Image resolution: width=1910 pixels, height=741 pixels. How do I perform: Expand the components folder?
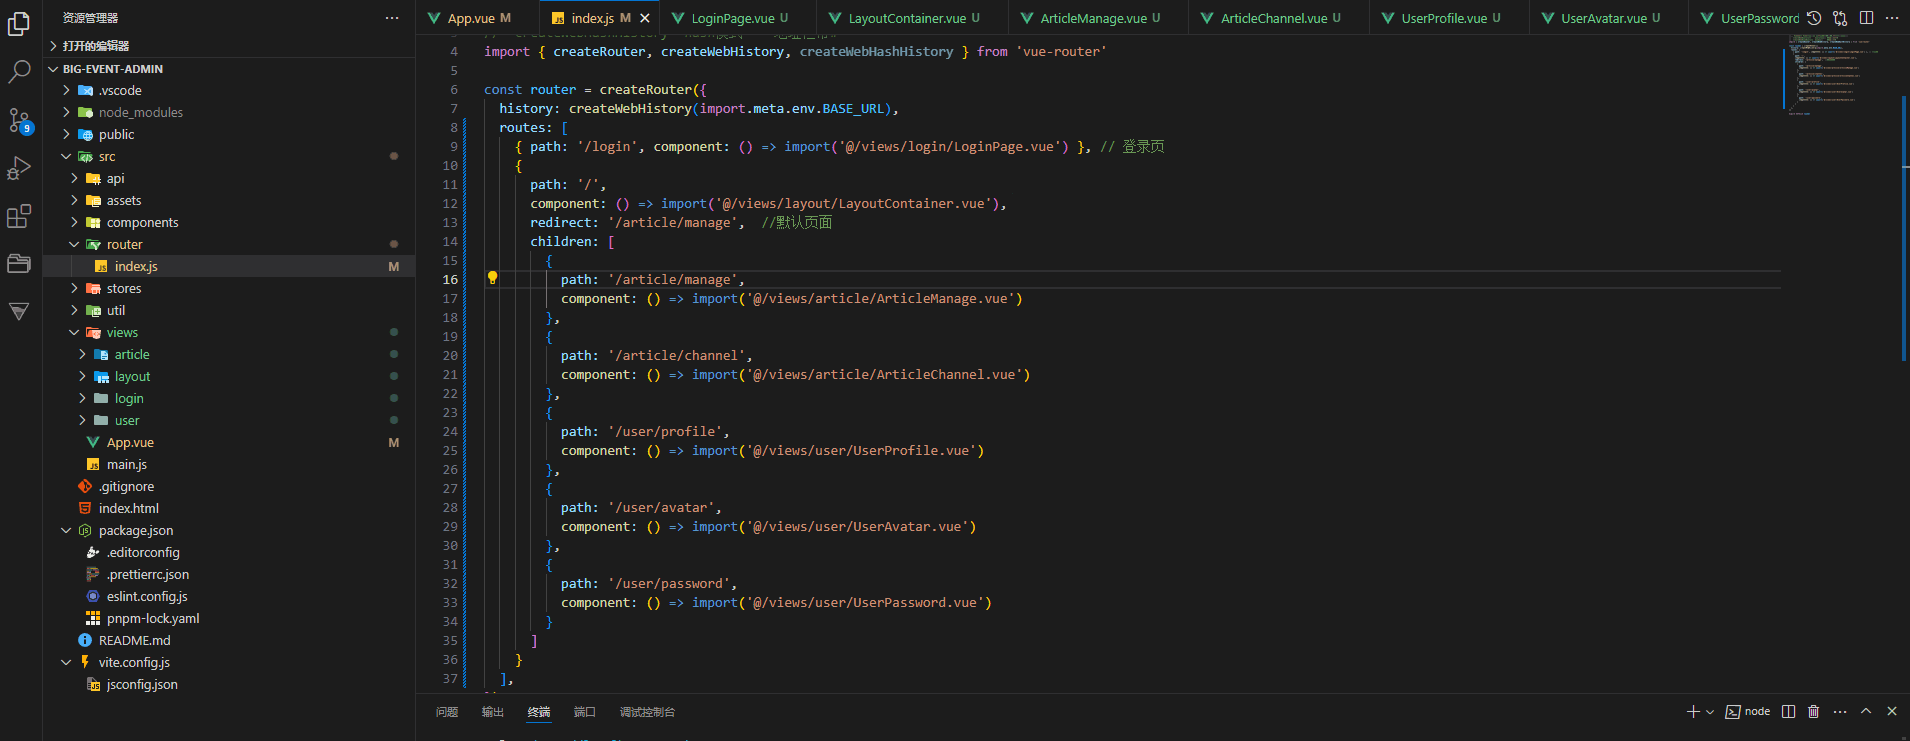(228, 222)
